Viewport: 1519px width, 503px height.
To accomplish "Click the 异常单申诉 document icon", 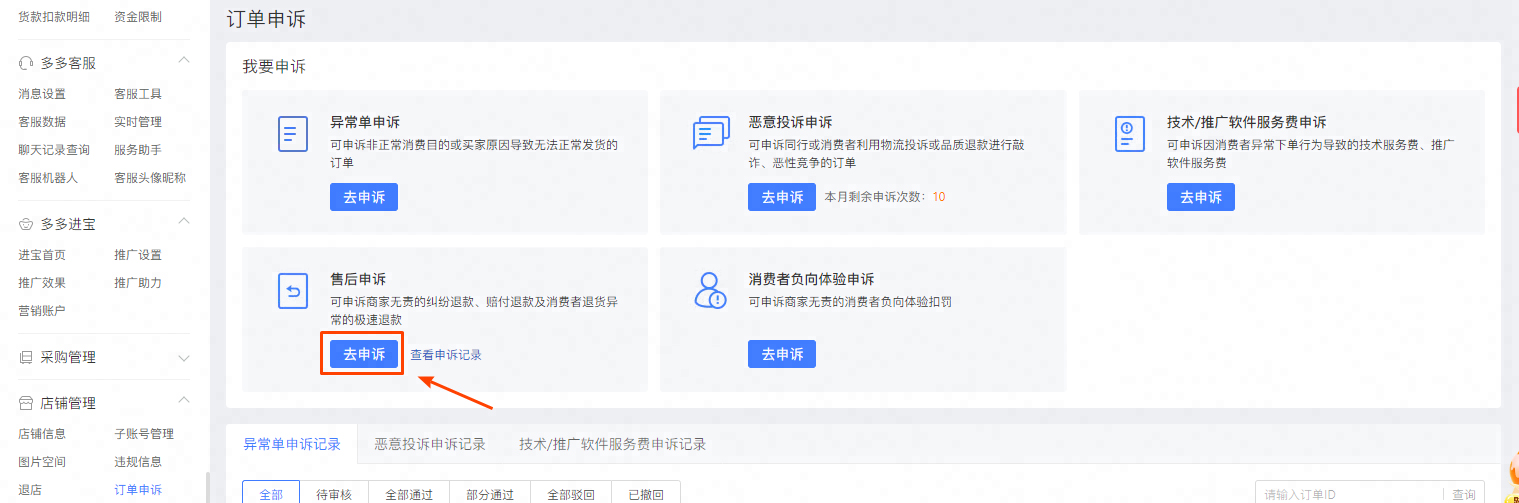I will tap(292, 134).
